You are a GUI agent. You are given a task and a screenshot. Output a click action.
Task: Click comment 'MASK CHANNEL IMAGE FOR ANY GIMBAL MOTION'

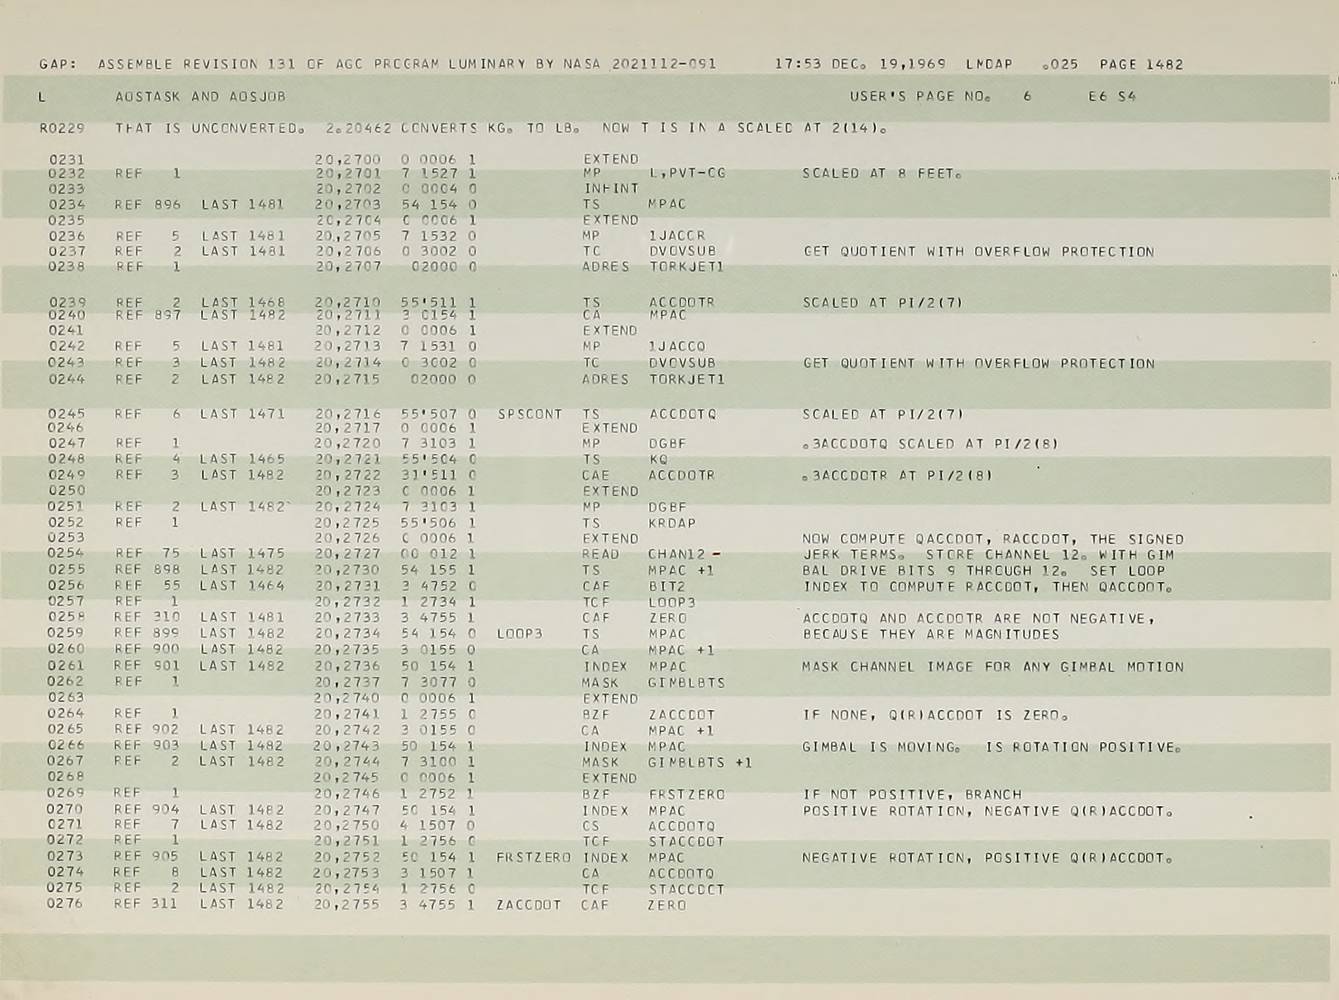993,666
